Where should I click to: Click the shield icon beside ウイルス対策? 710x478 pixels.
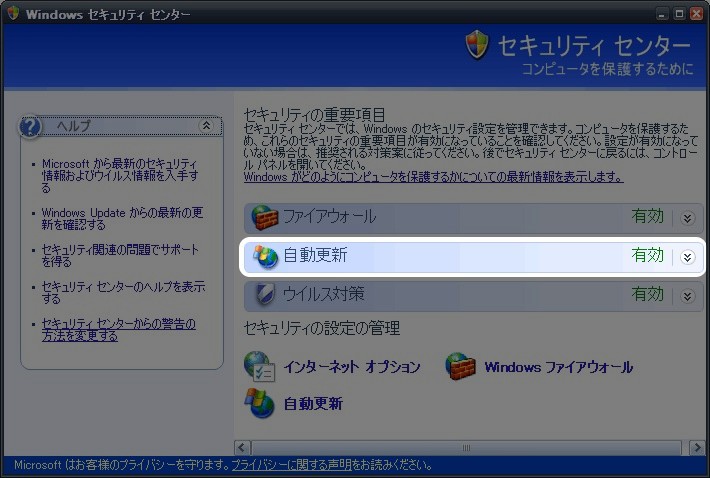click(x=264, y=294)
